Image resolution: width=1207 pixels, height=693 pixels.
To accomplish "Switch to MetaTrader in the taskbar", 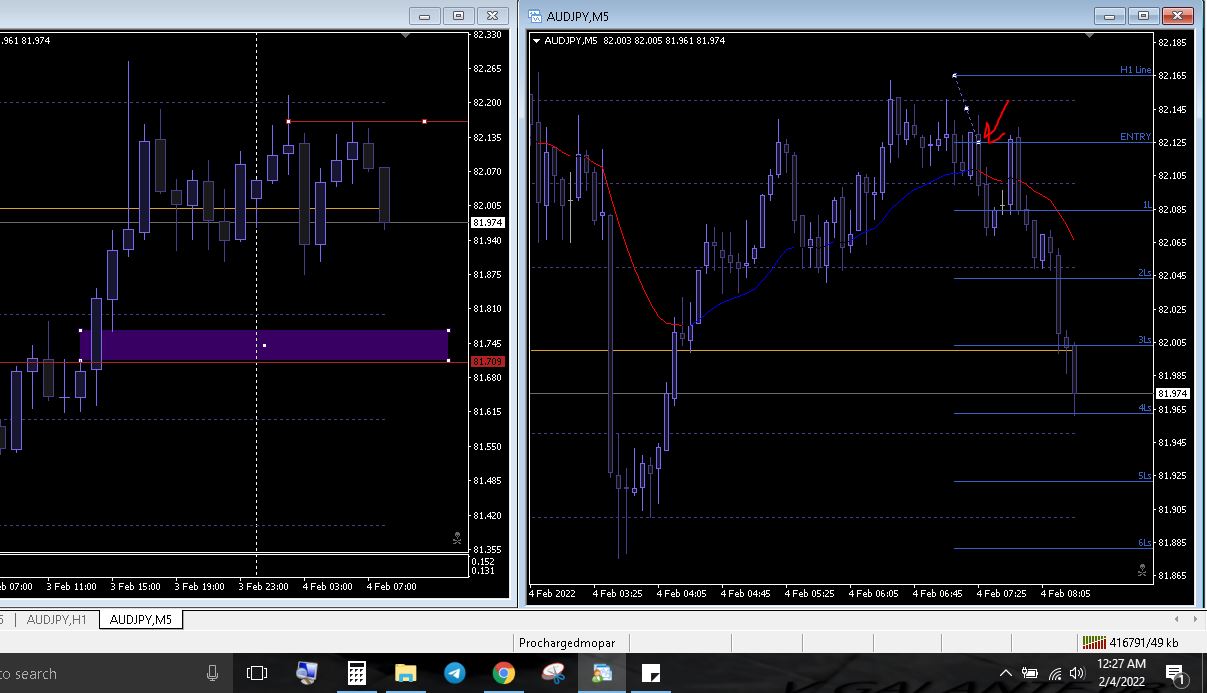I will 601,673.
